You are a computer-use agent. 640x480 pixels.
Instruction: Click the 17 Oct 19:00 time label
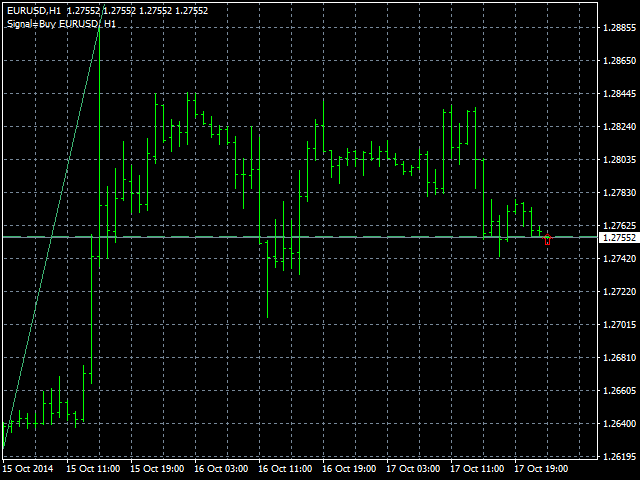pyautogui.click(x=541, y=468)
